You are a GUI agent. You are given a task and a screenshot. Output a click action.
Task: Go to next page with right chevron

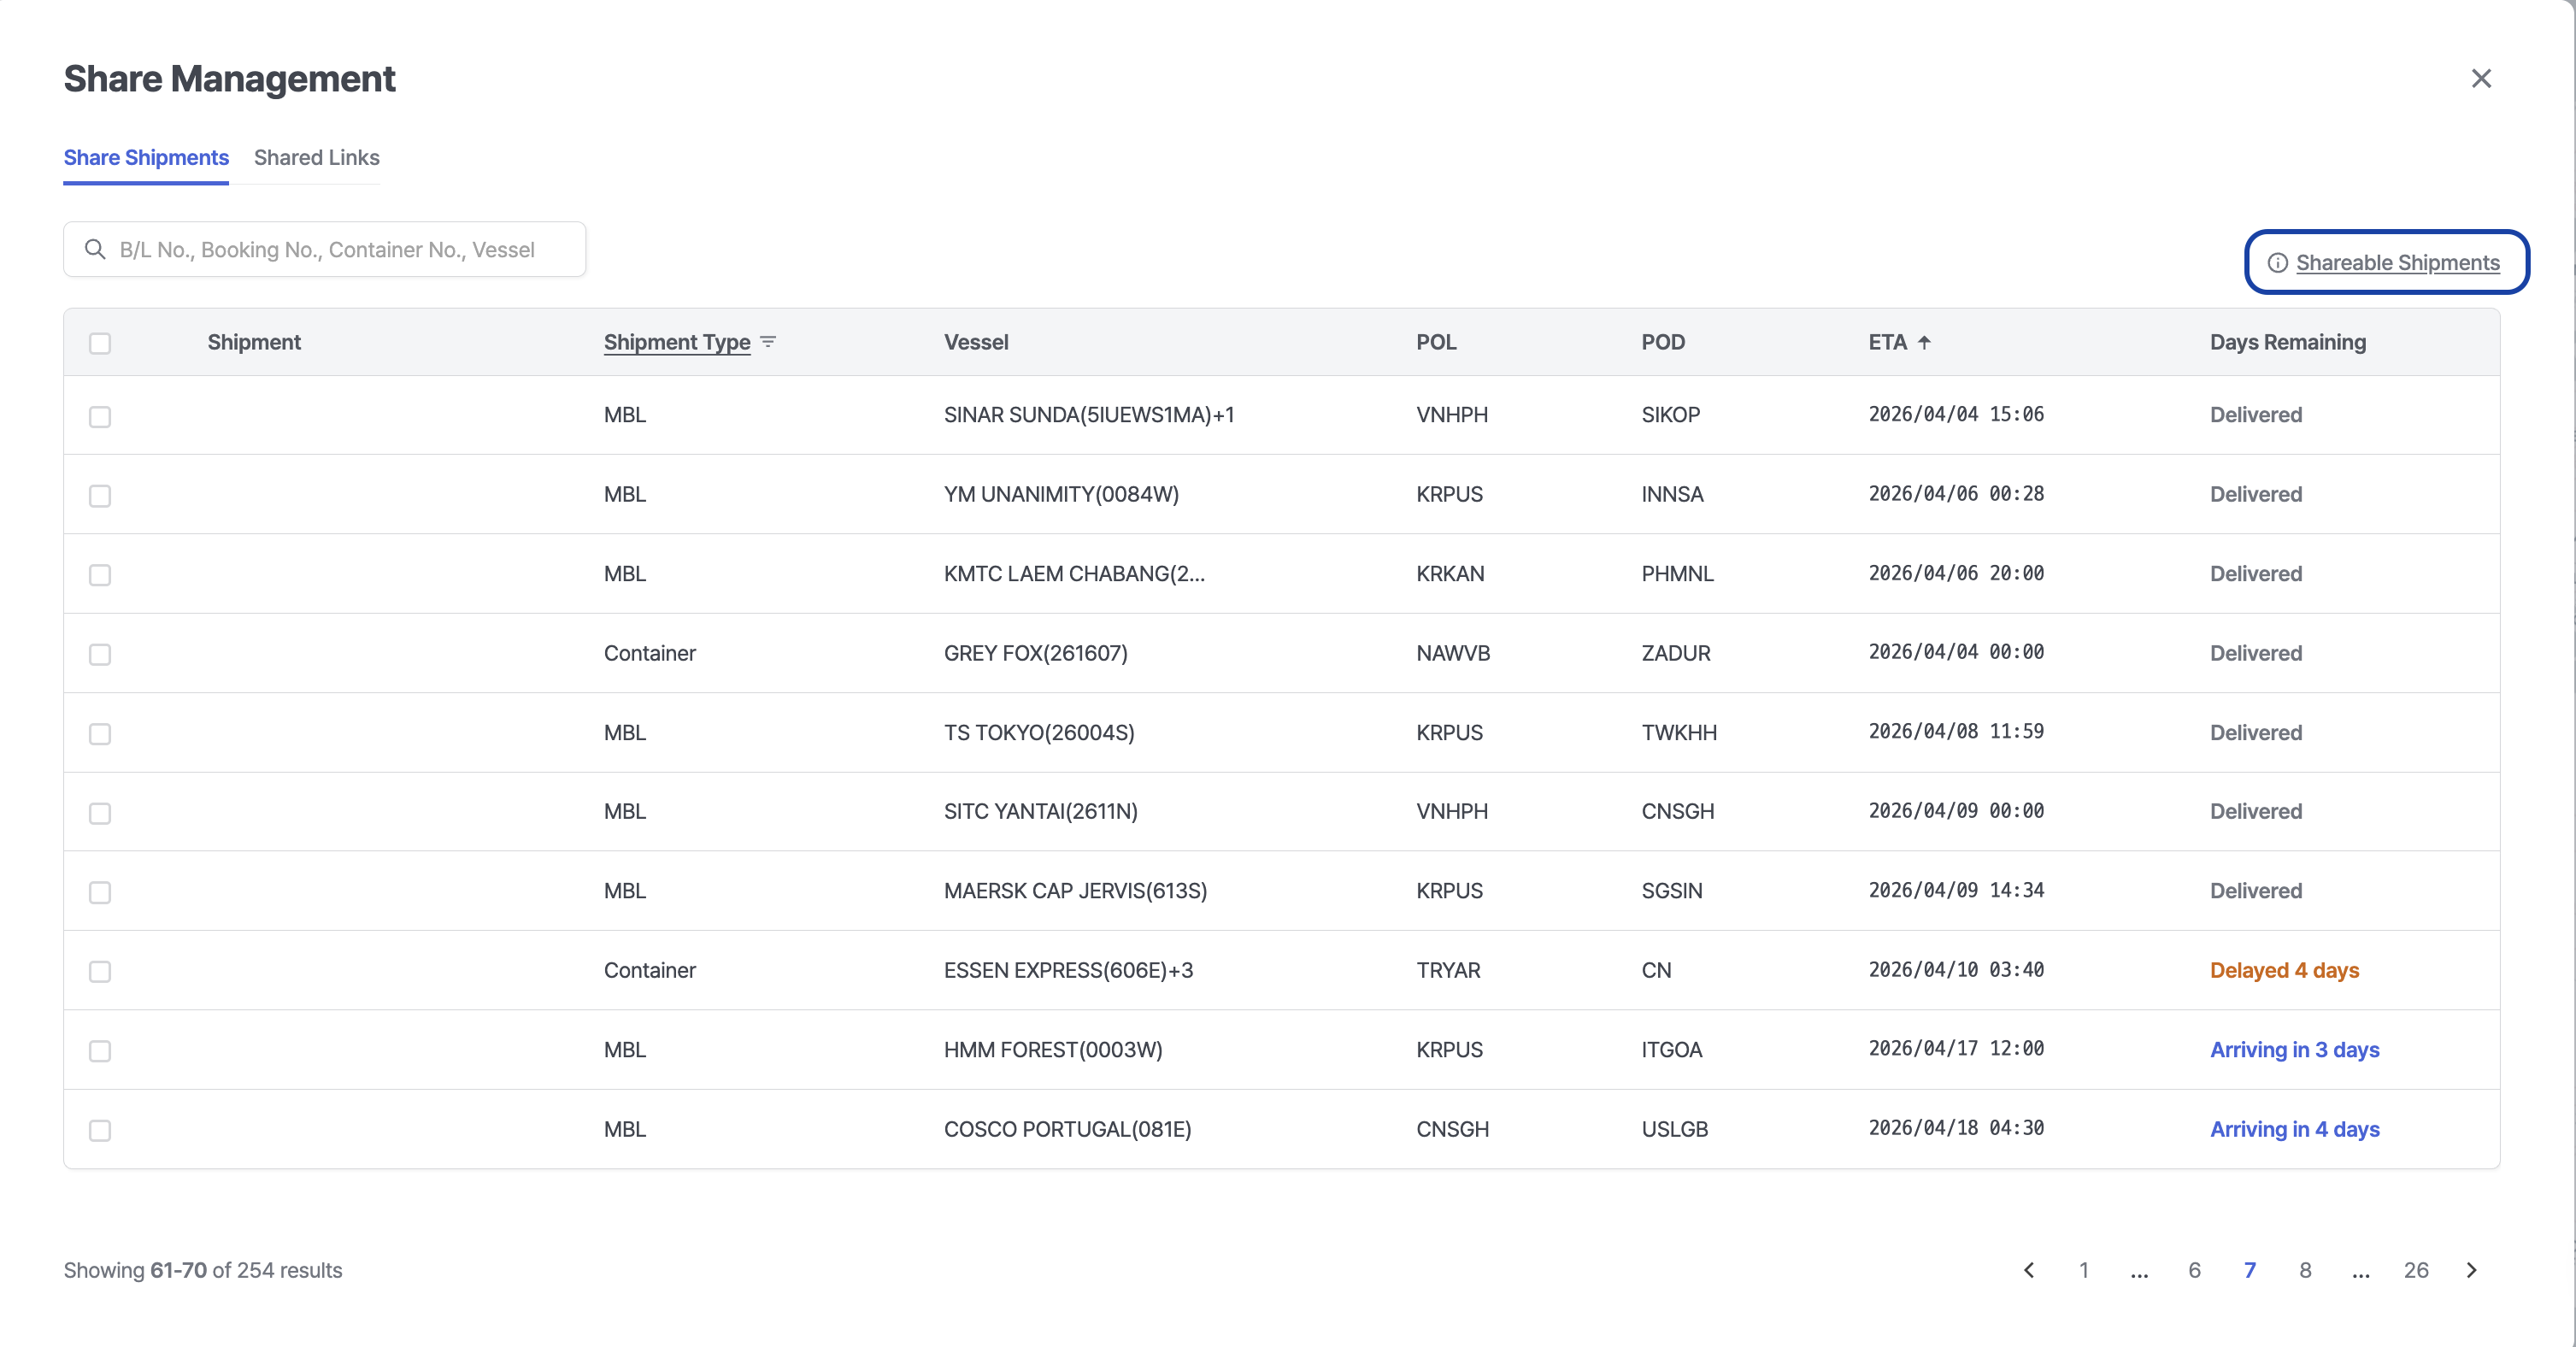2472,1270
